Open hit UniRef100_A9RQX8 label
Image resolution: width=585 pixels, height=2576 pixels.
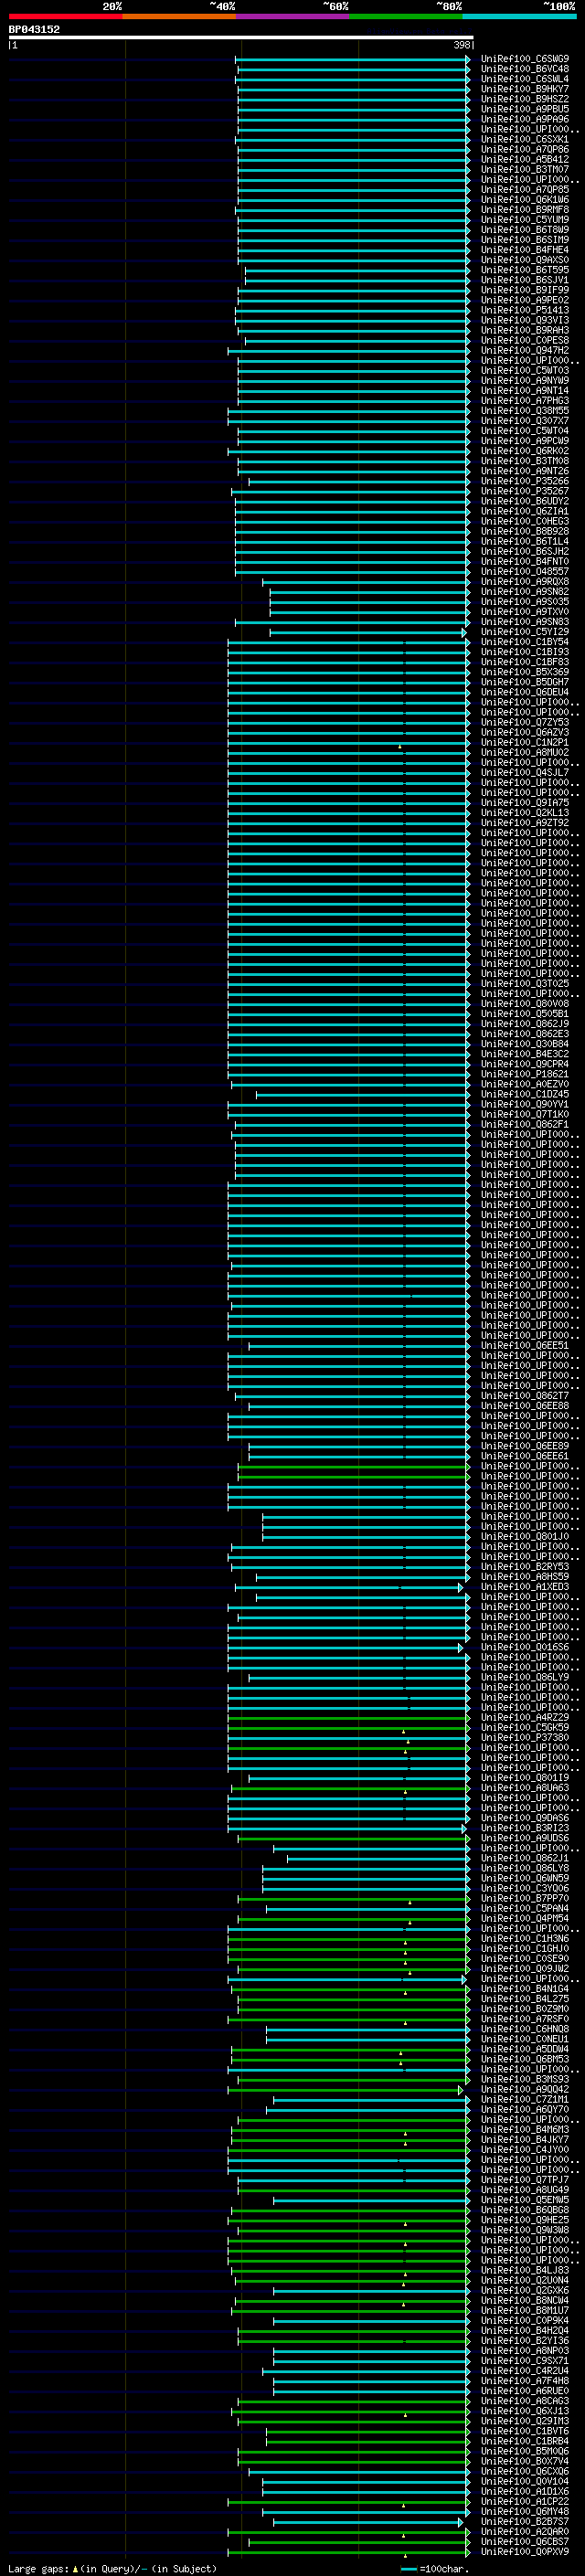(x=525, y=581)
